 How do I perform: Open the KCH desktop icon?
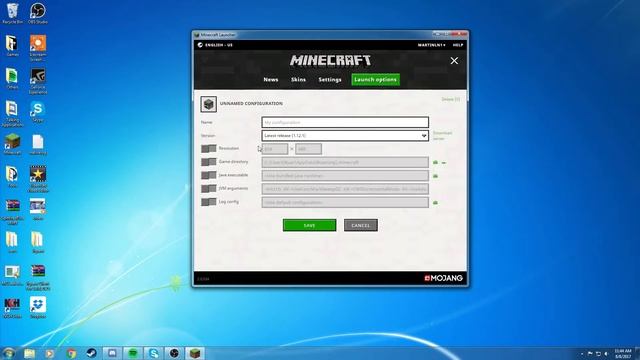point(12,308)
